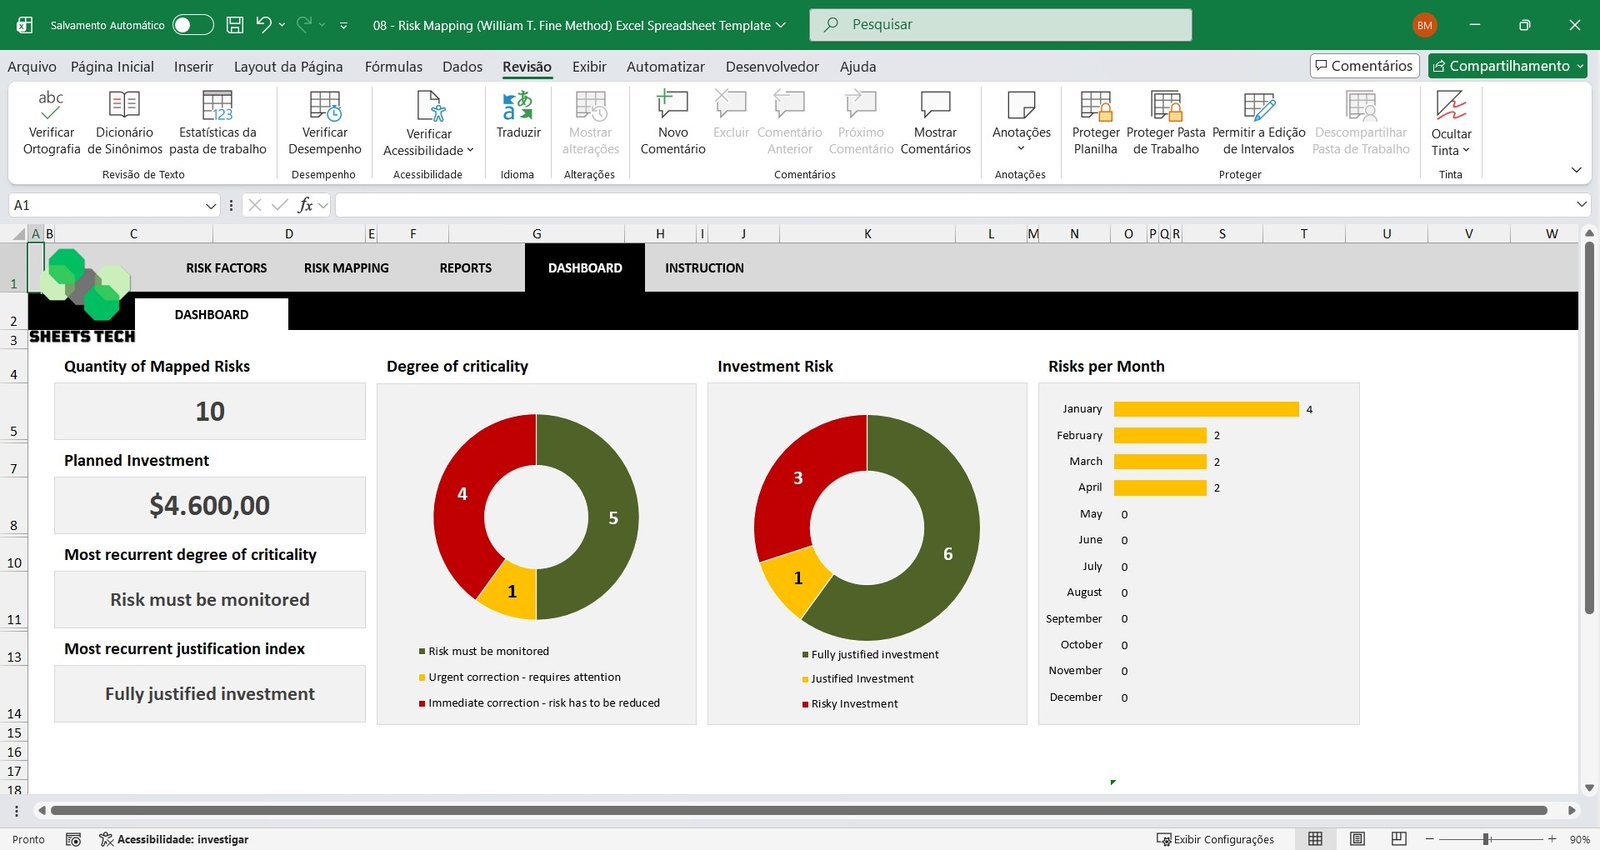Switch to Page Layout view in status bar
The width and height of the screenshot is (1600, 850).
tap(1357, 839)
